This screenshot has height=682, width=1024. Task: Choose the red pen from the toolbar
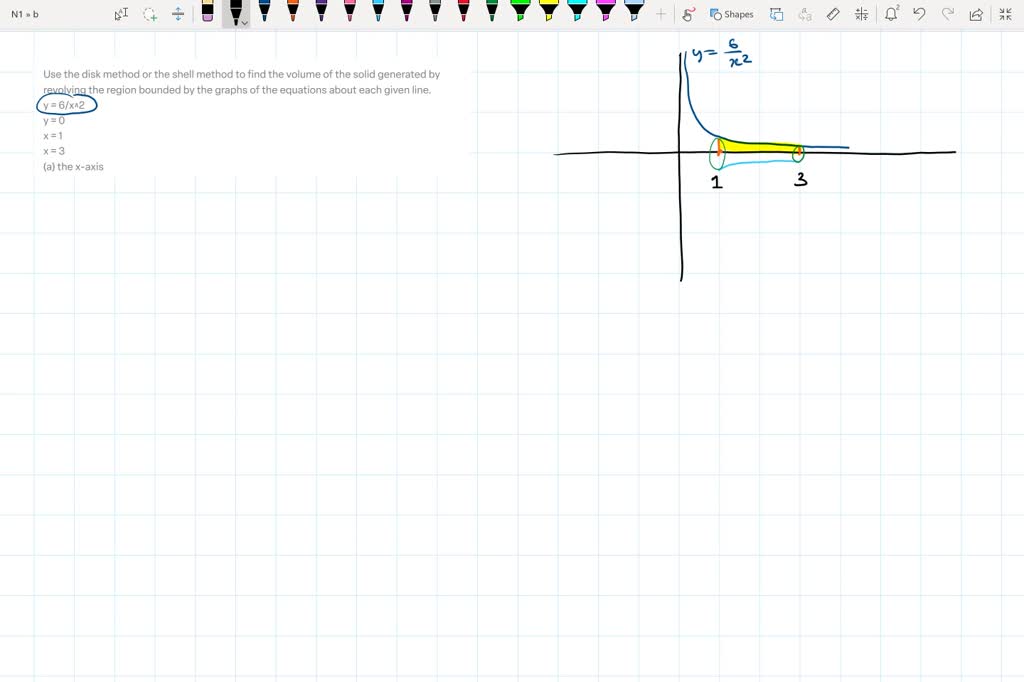(x=462, y=13)
